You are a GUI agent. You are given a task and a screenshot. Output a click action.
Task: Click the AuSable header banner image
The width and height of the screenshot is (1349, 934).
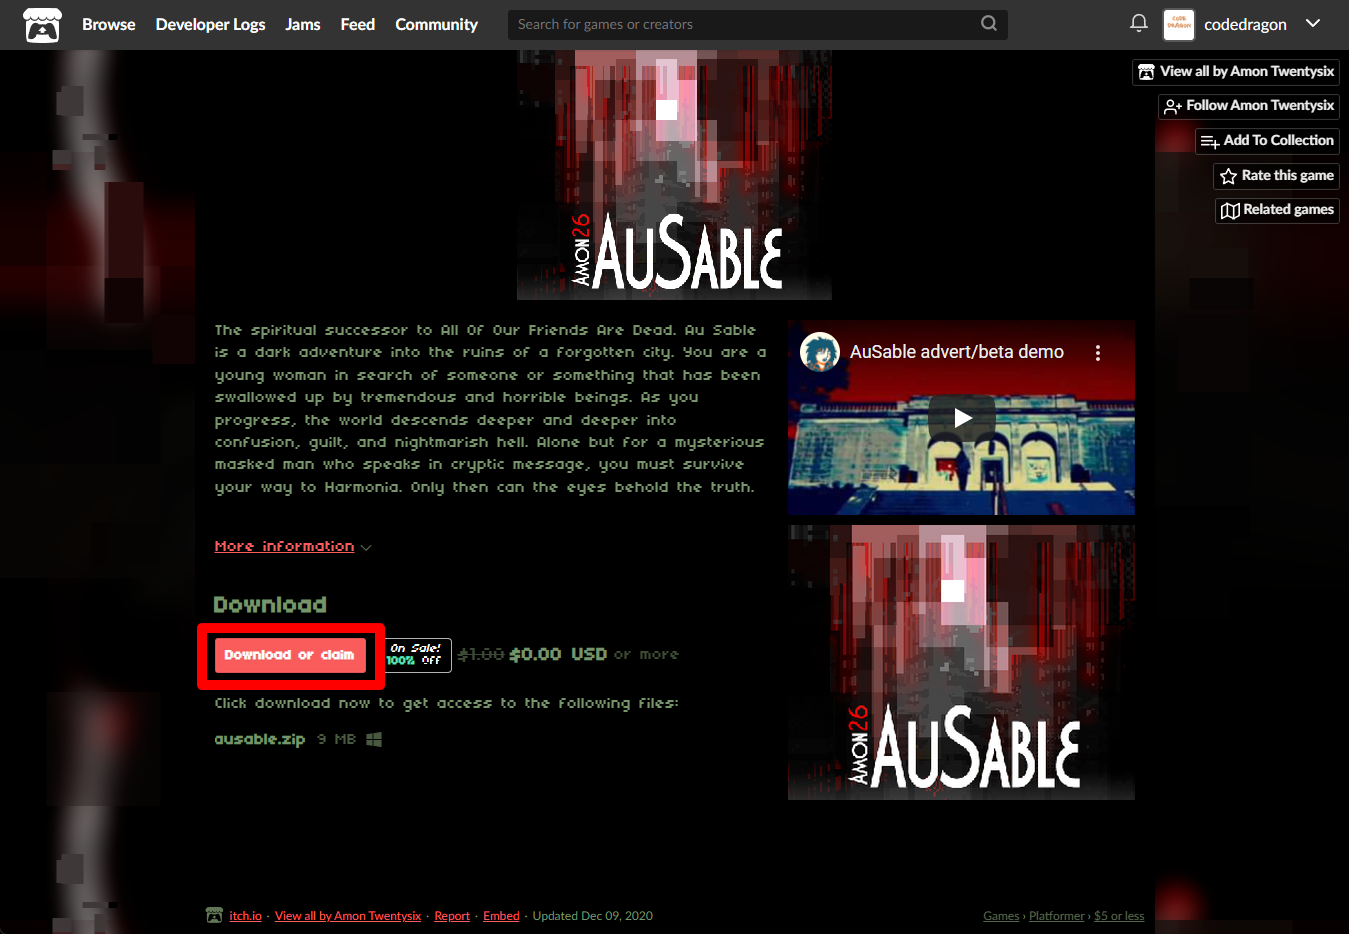click(x=674, y=175)
